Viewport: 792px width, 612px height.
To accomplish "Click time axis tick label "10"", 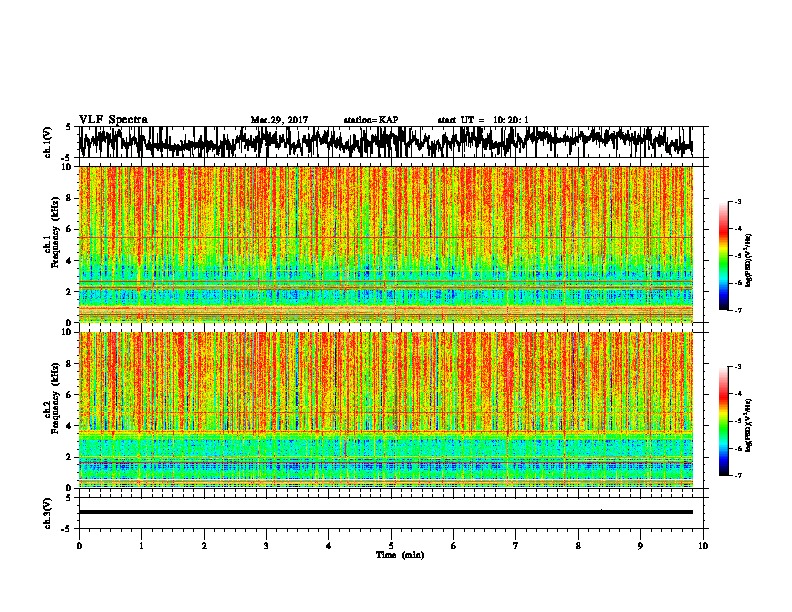I will click(x=703, y=546).
